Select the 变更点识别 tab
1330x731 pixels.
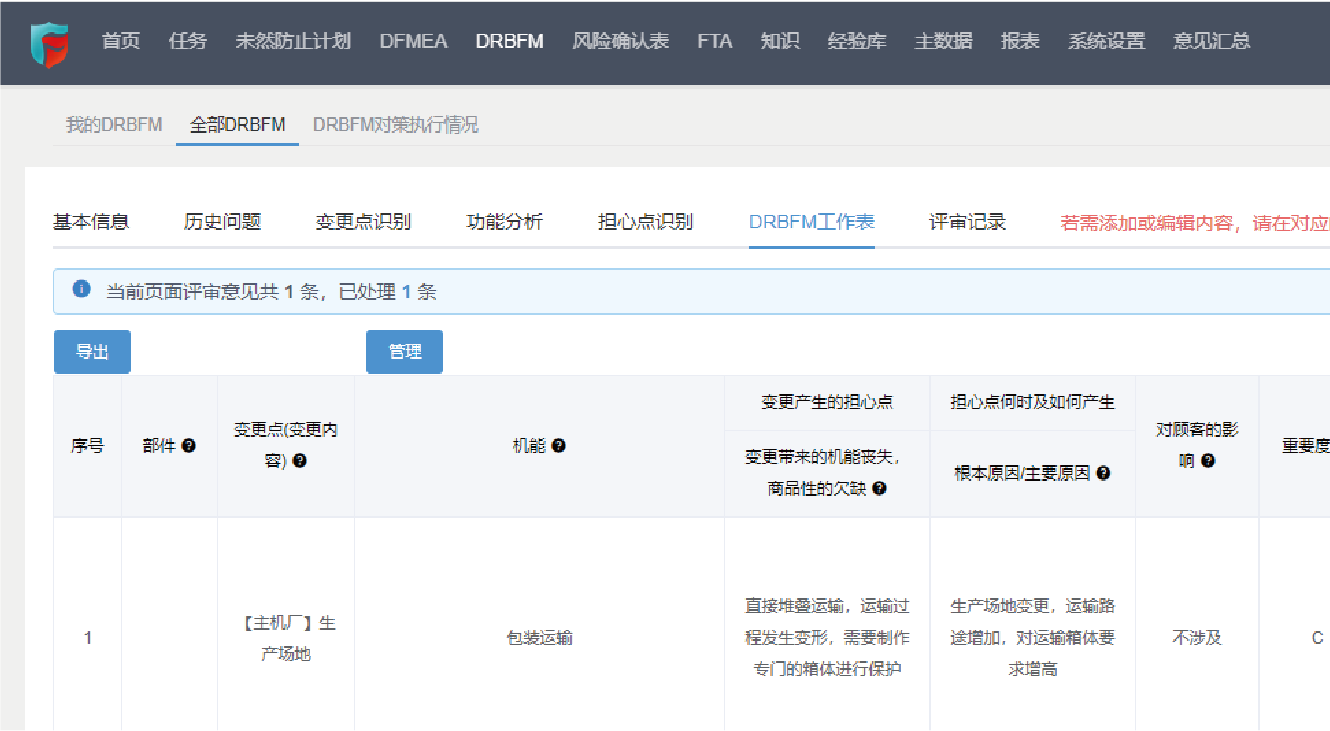click(363, 222)
